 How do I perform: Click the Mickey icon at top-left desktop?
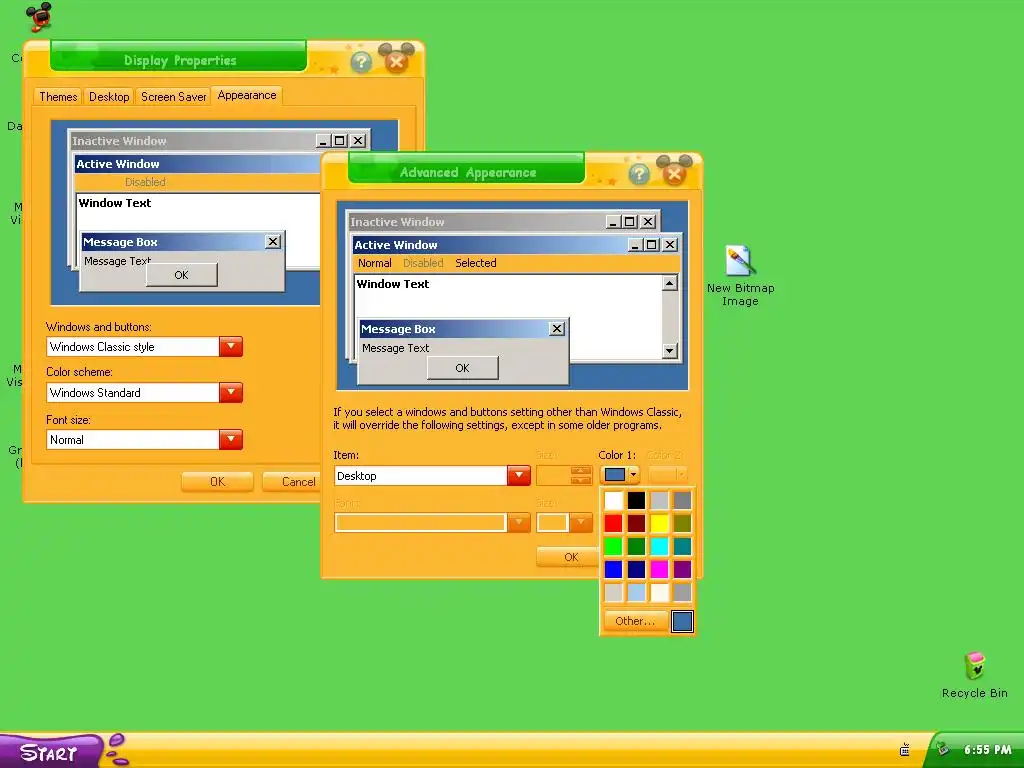click(39, 16)
